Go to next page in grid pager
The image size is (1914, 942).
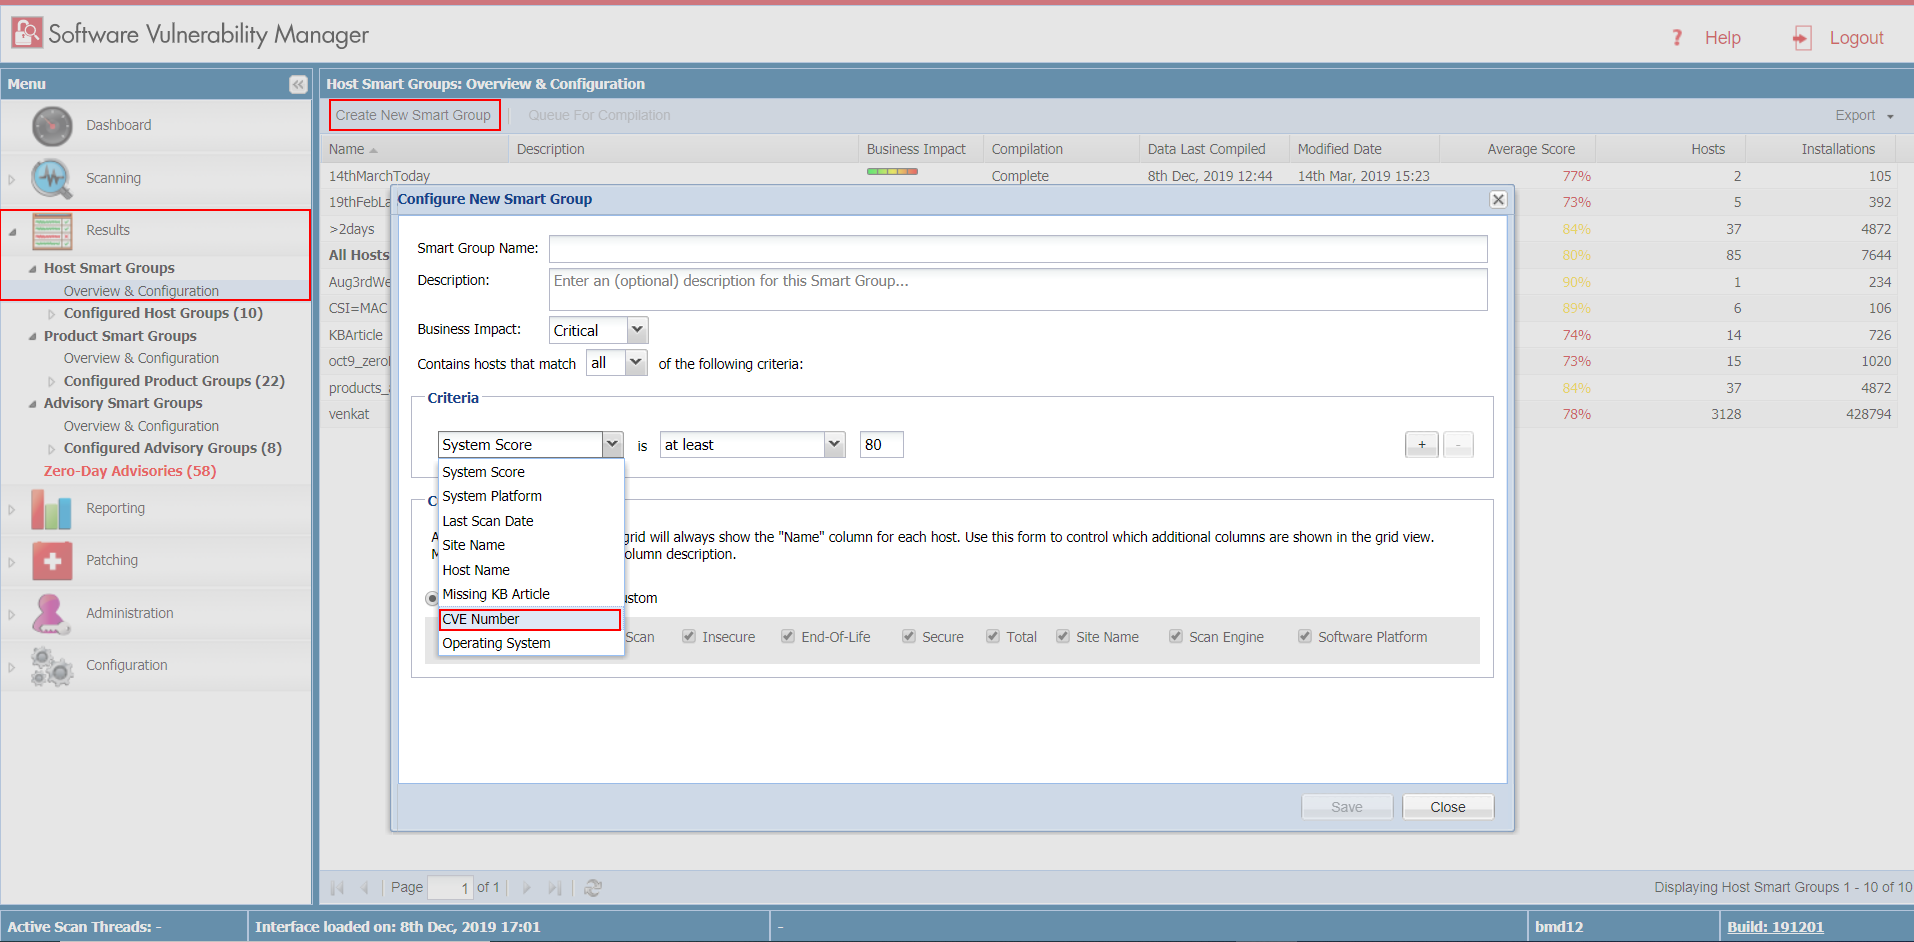pos(527,888)
